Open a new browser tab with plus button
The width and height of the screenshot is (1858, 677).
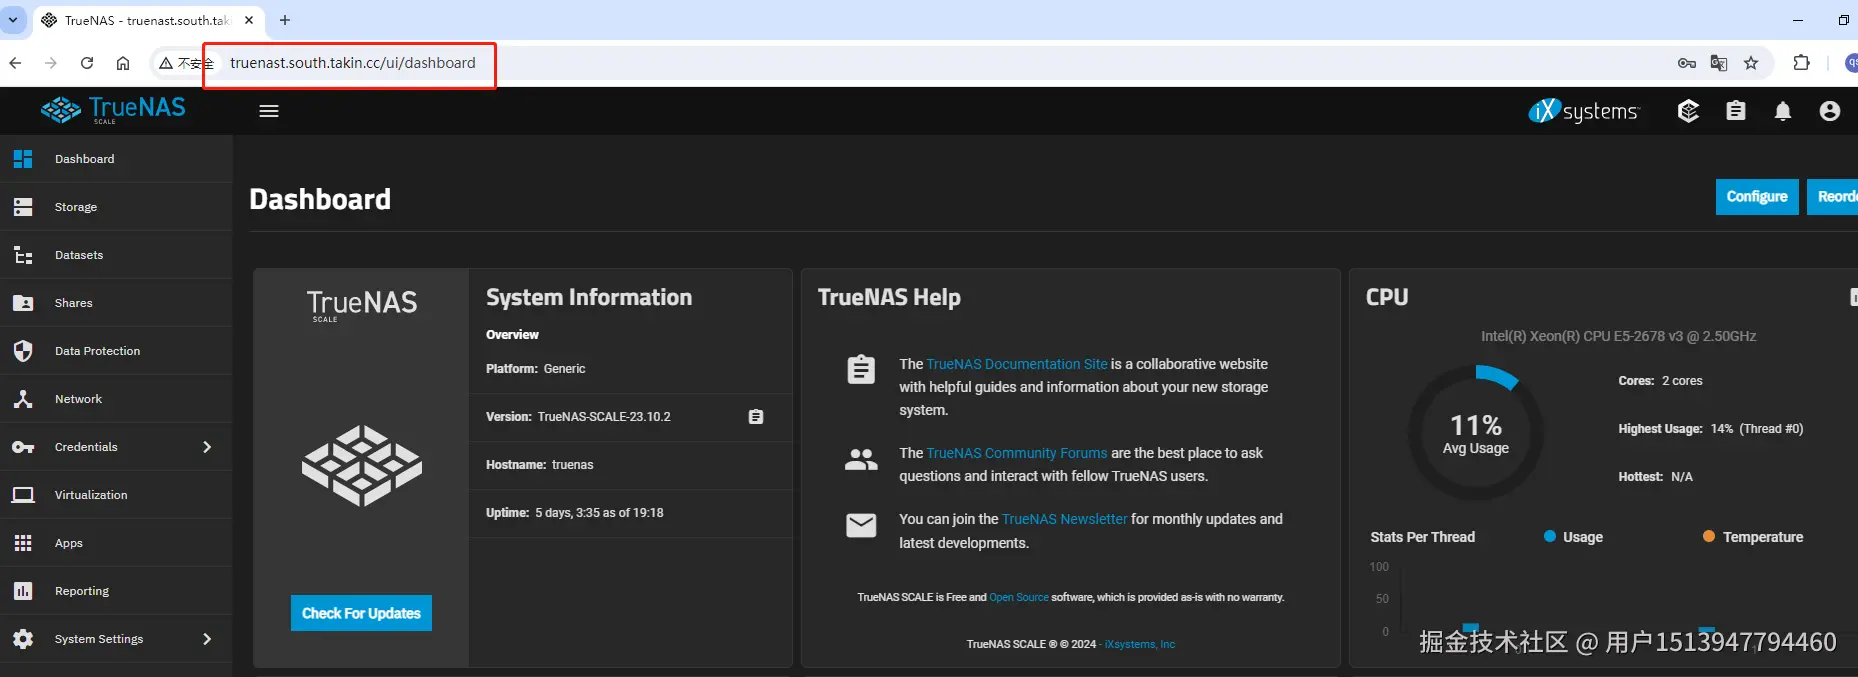click(x=285, y=20)
